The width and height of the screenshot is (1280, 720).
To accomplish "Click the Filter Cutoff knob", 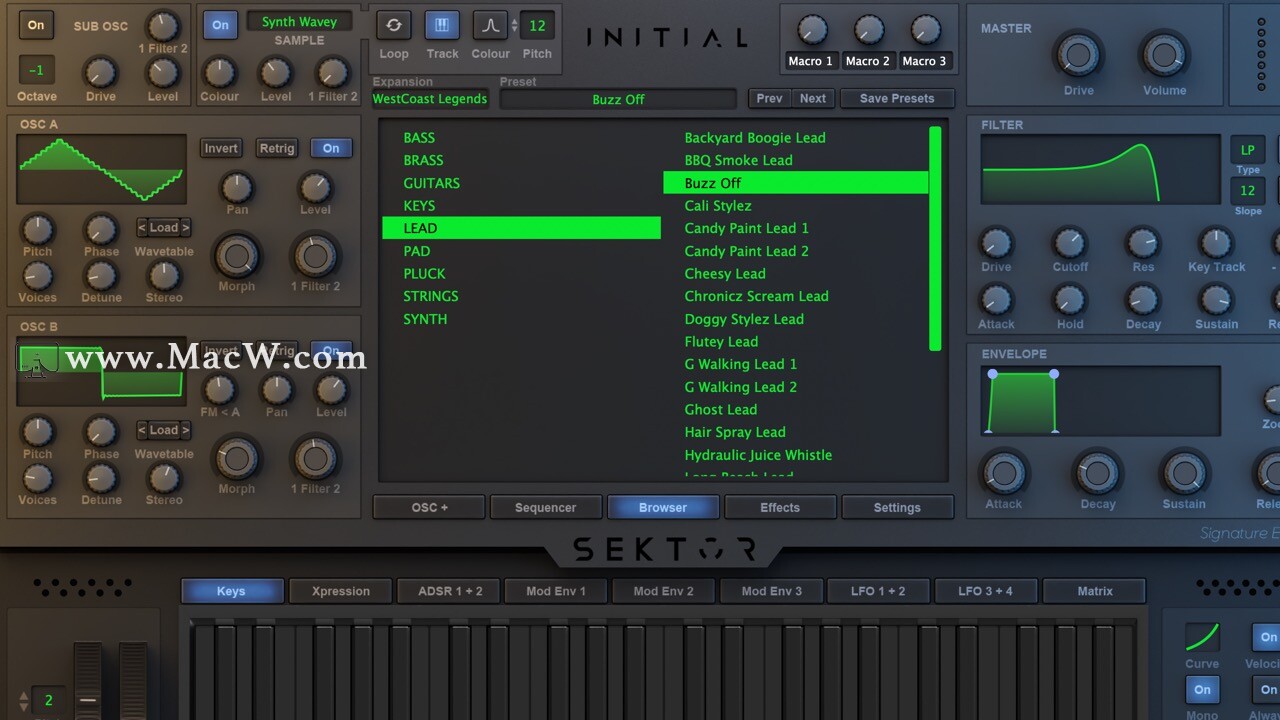I will point(1069,242).
